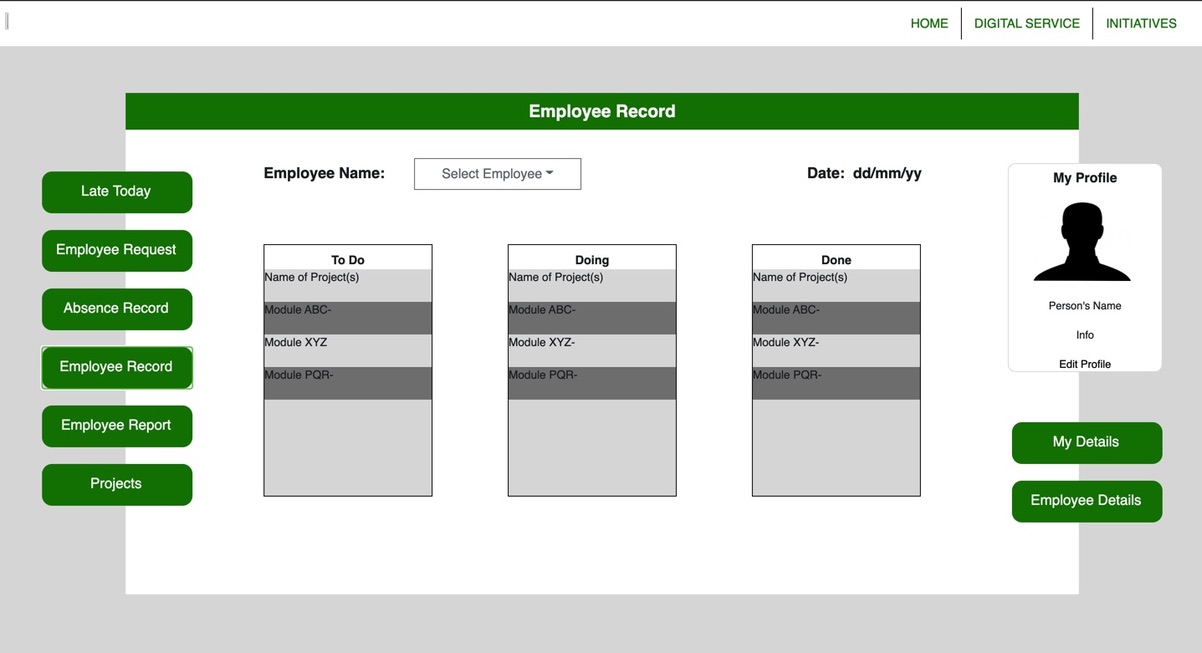Click the profile silhouette avatar icon
Screen dimensions: 1202x653
tap(1082, 241)
